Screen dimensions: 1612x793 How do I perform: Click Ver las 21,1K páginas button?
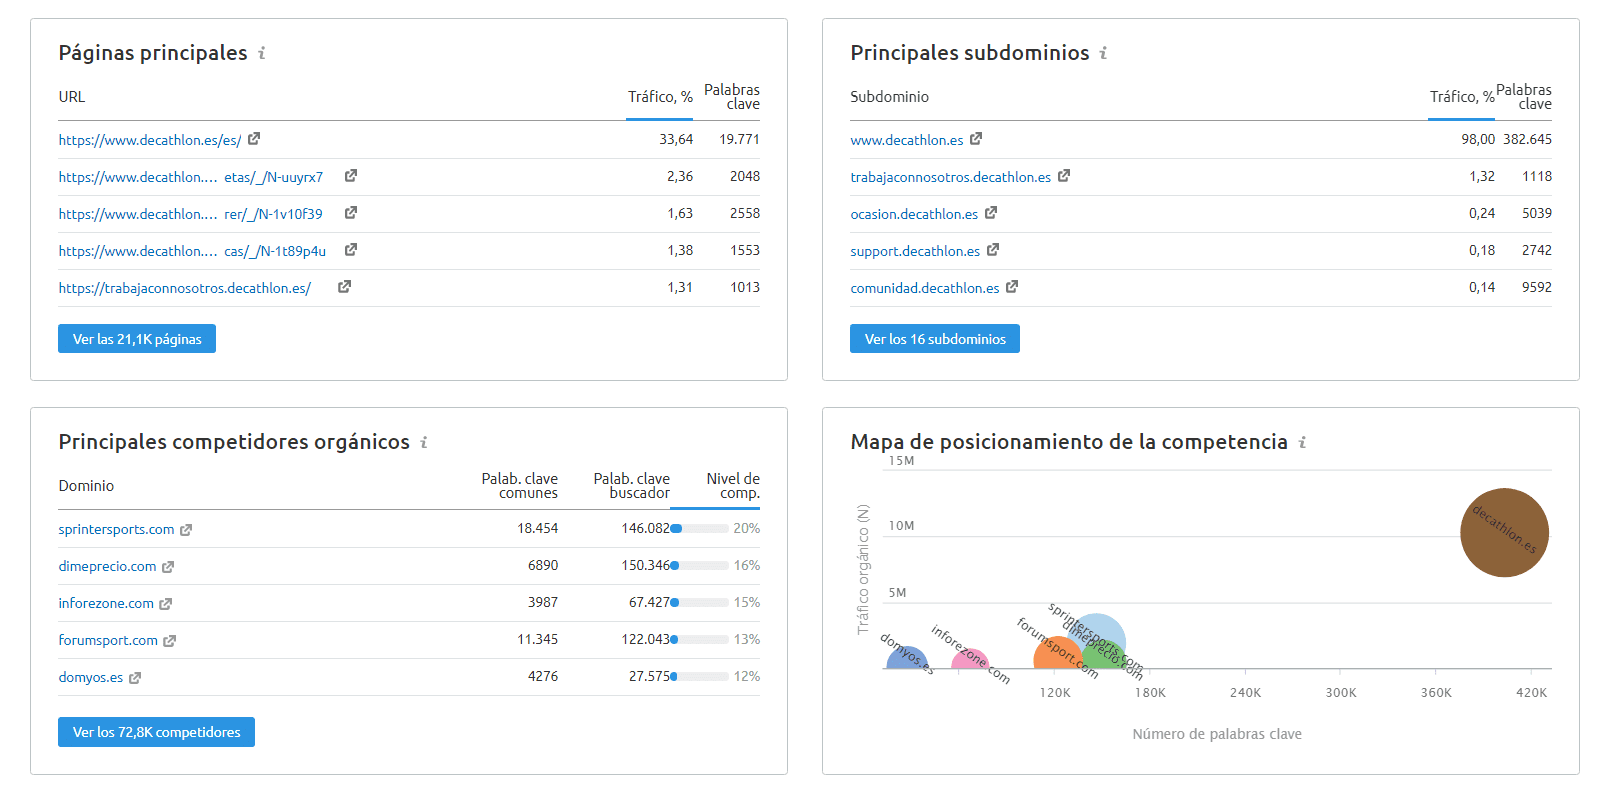[x=137, y=339]
